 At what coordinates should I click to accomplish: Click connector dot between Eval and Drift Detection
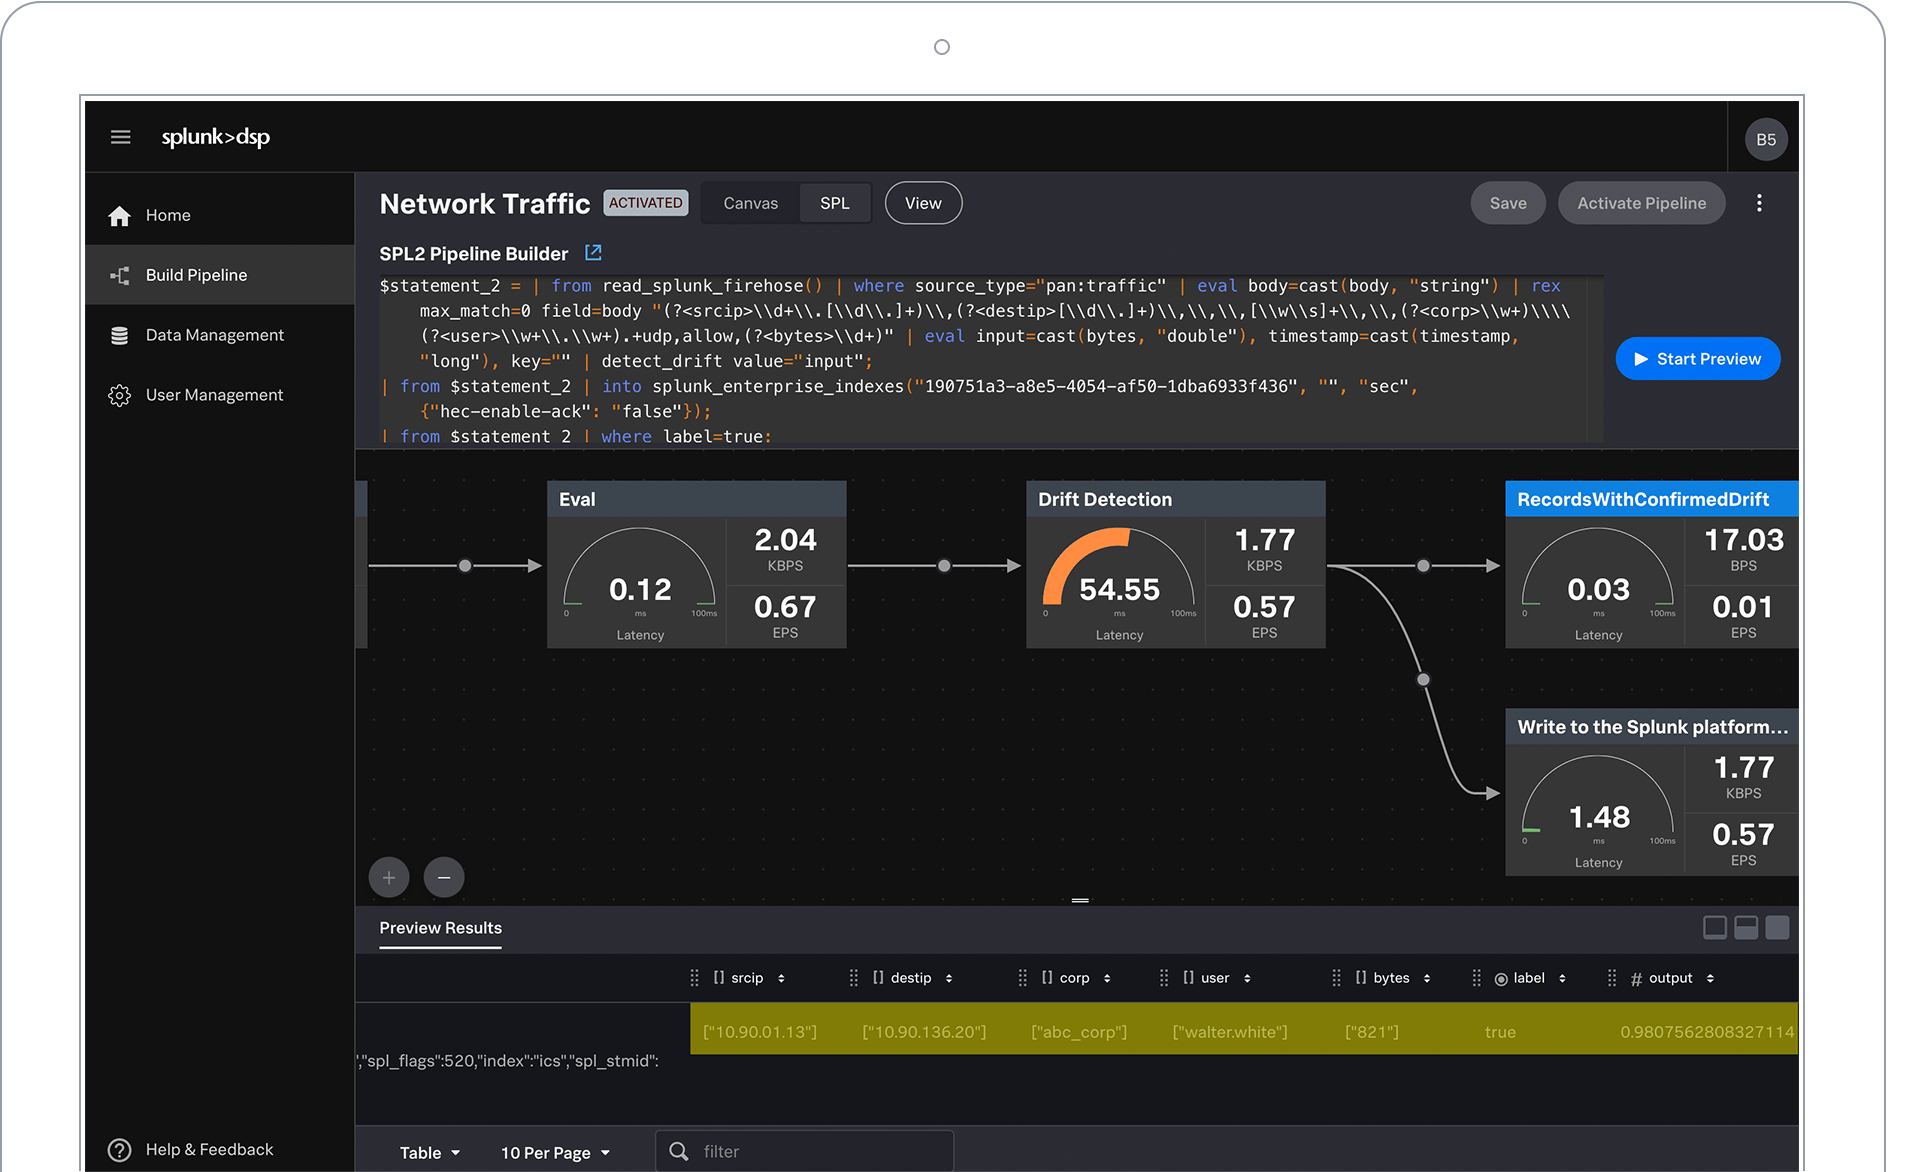(944, 566)
